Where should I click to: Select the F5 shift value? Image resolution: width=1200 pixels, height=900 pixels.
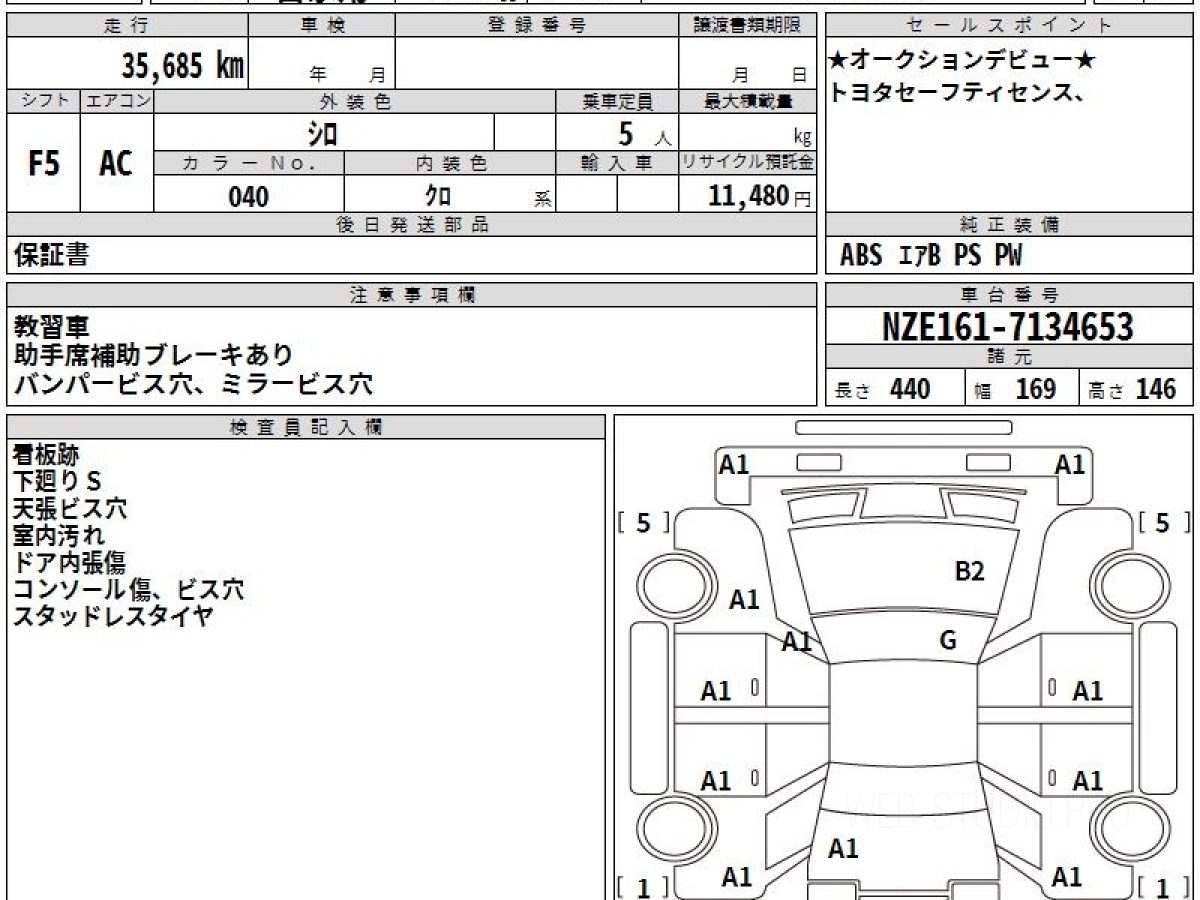pyautogui.click(x=43, y=164)
